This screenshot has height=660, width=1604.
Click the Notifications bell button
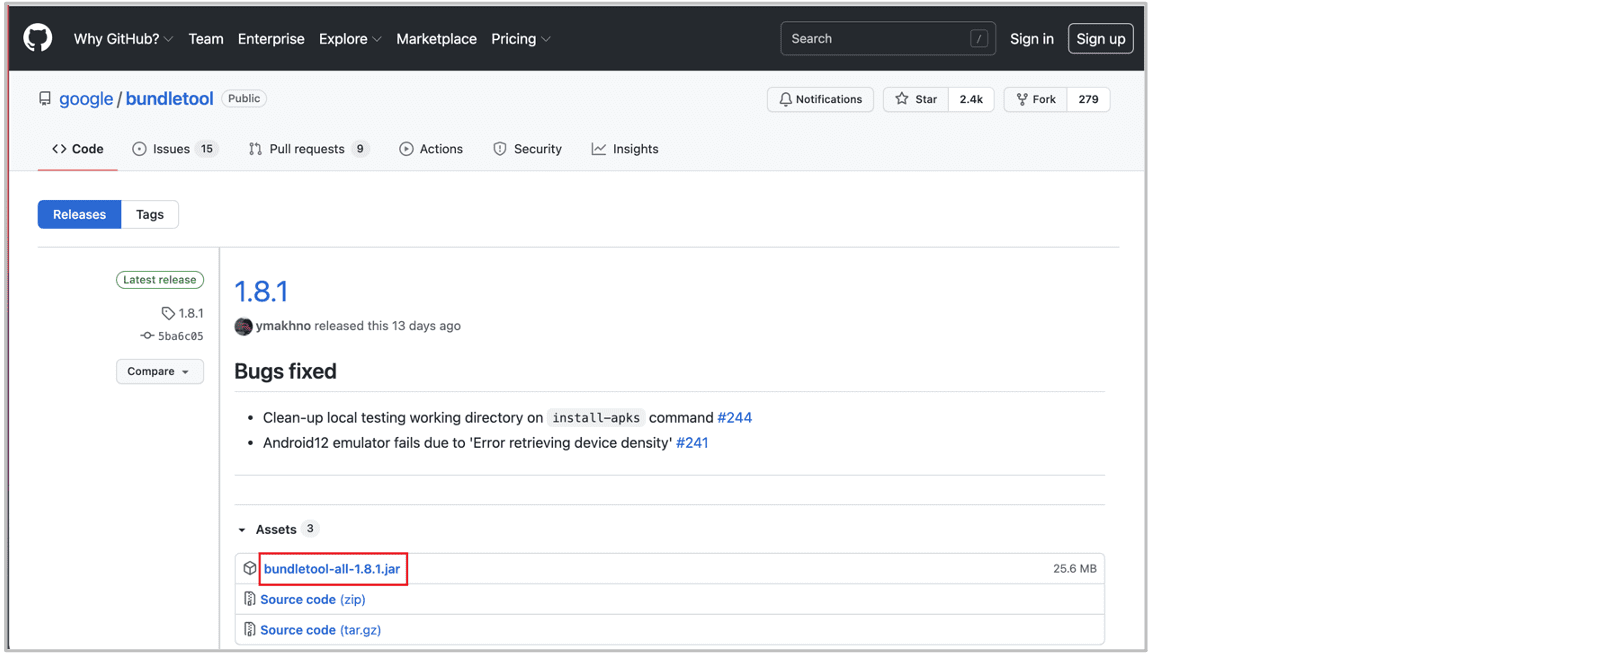coord(820,99)
